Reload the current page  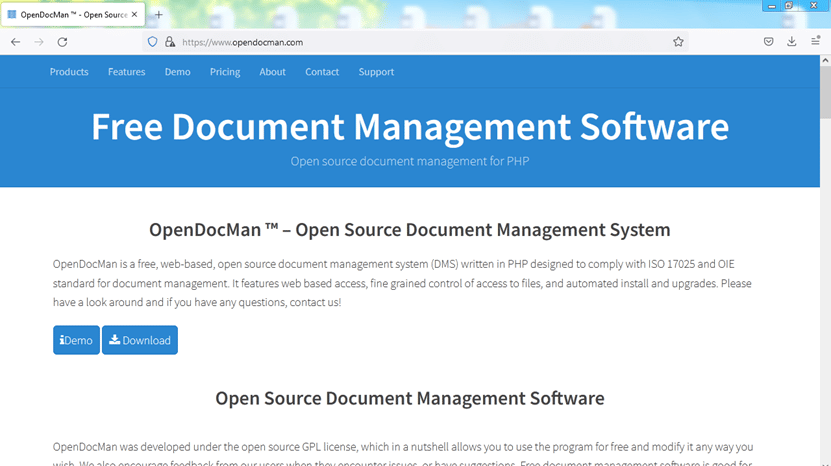(x=62, y=42)
